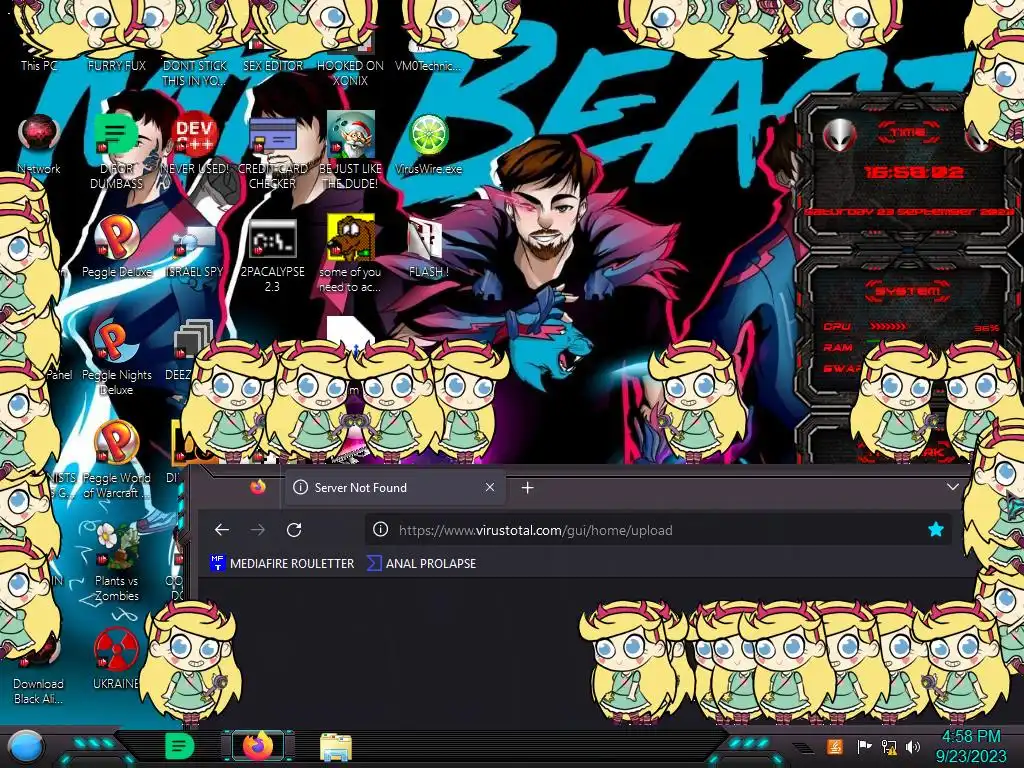Open the green document icon DI FOR DUMBASS
The image size is (1024, 768).
[x=116, y=152]
